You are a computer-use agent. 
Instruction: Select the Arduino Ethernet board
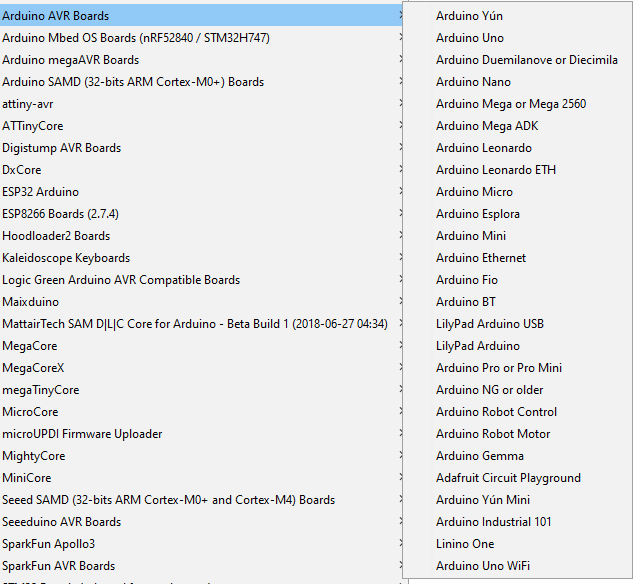[x=518, y=257]
